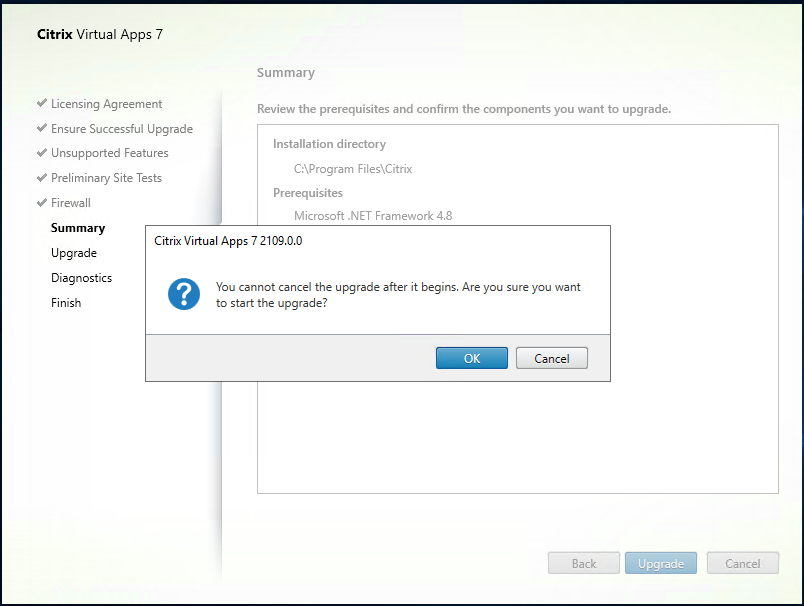The width and height of the screenshot is (804, 606).
Task: Click the Back button in the wizard
Action: coord(584,563)
